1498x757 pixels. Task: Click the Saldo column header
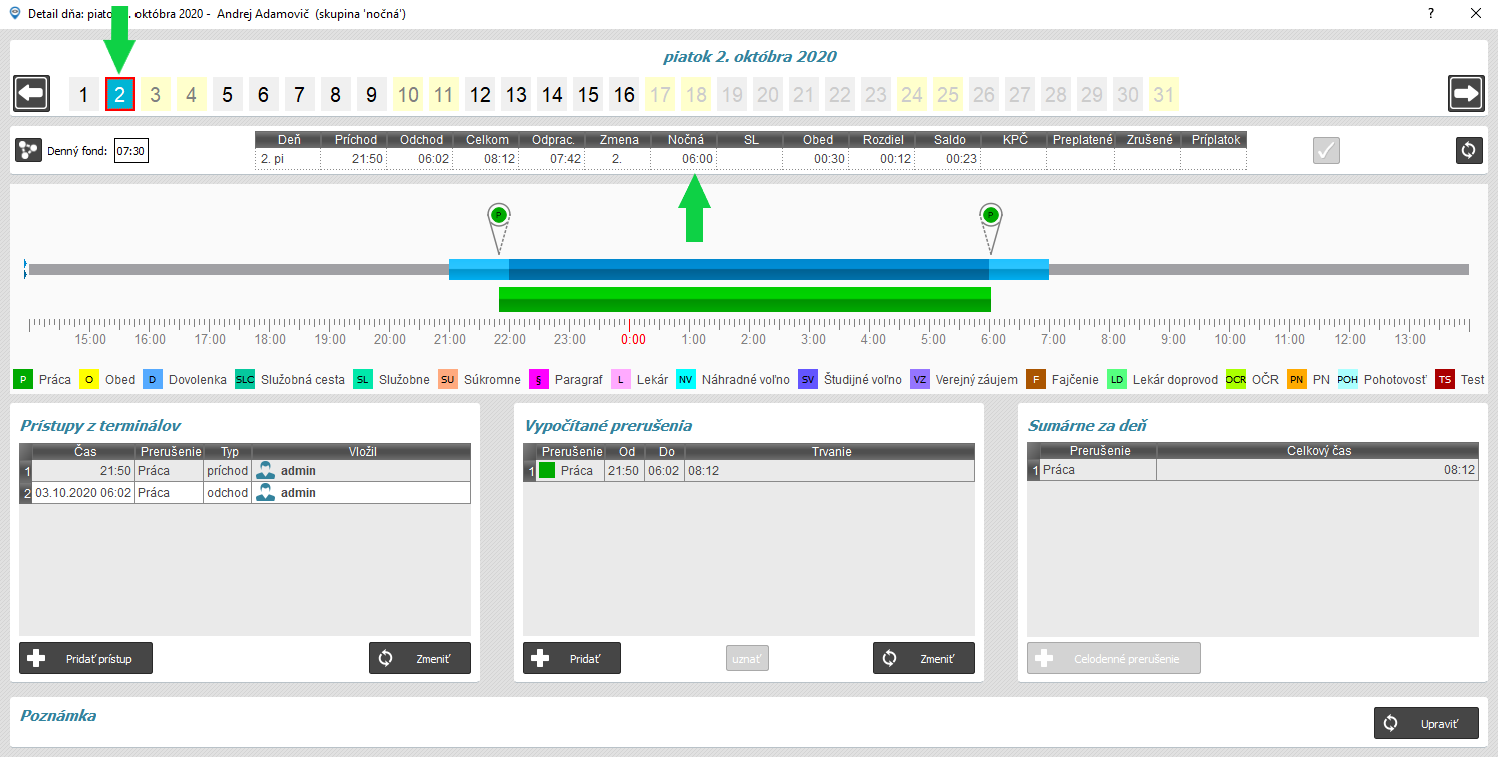pos(950,140)
